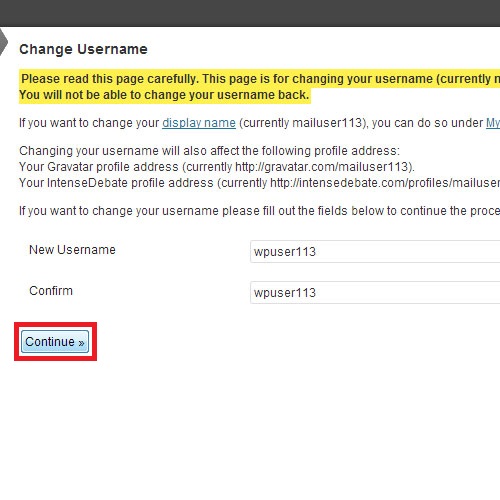The width and height of the screenshot is (500, 500).
Task: Click the highlighted 'Please read this page carefully' line
Action: point(260,79)
